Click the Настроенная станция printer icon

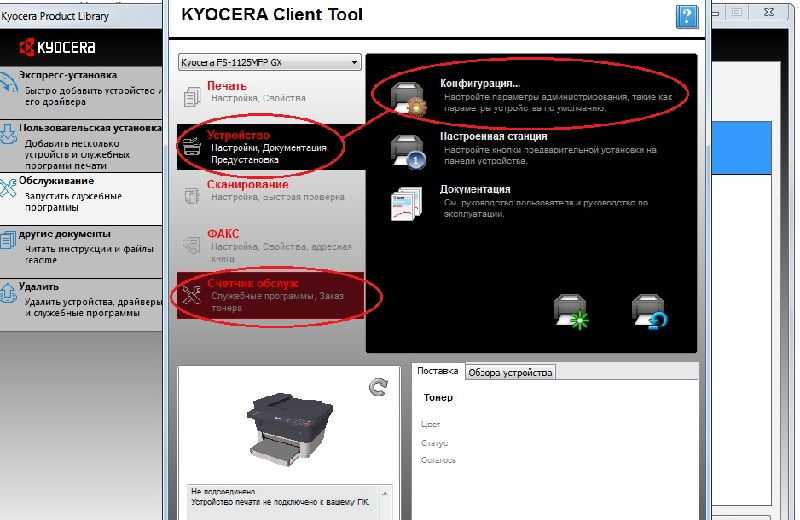(408, 152)
